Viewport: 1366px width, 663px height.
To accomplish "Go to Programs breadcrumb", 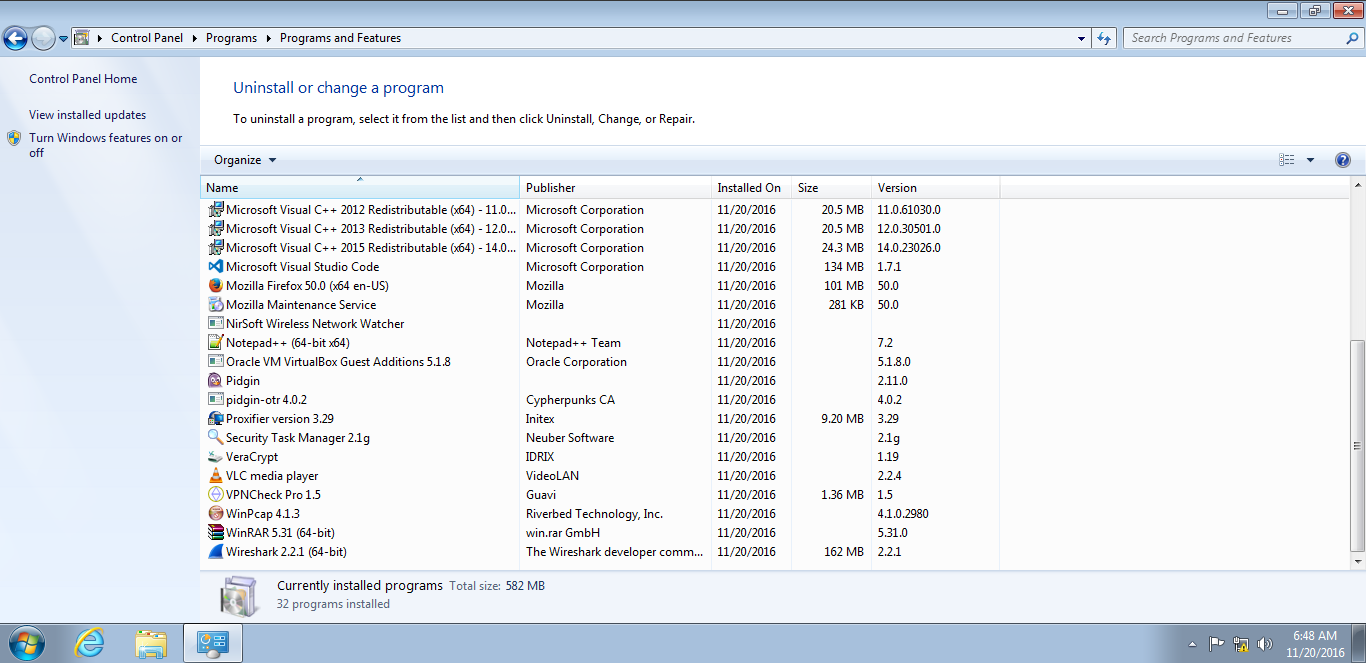I will tap(231, 38).
